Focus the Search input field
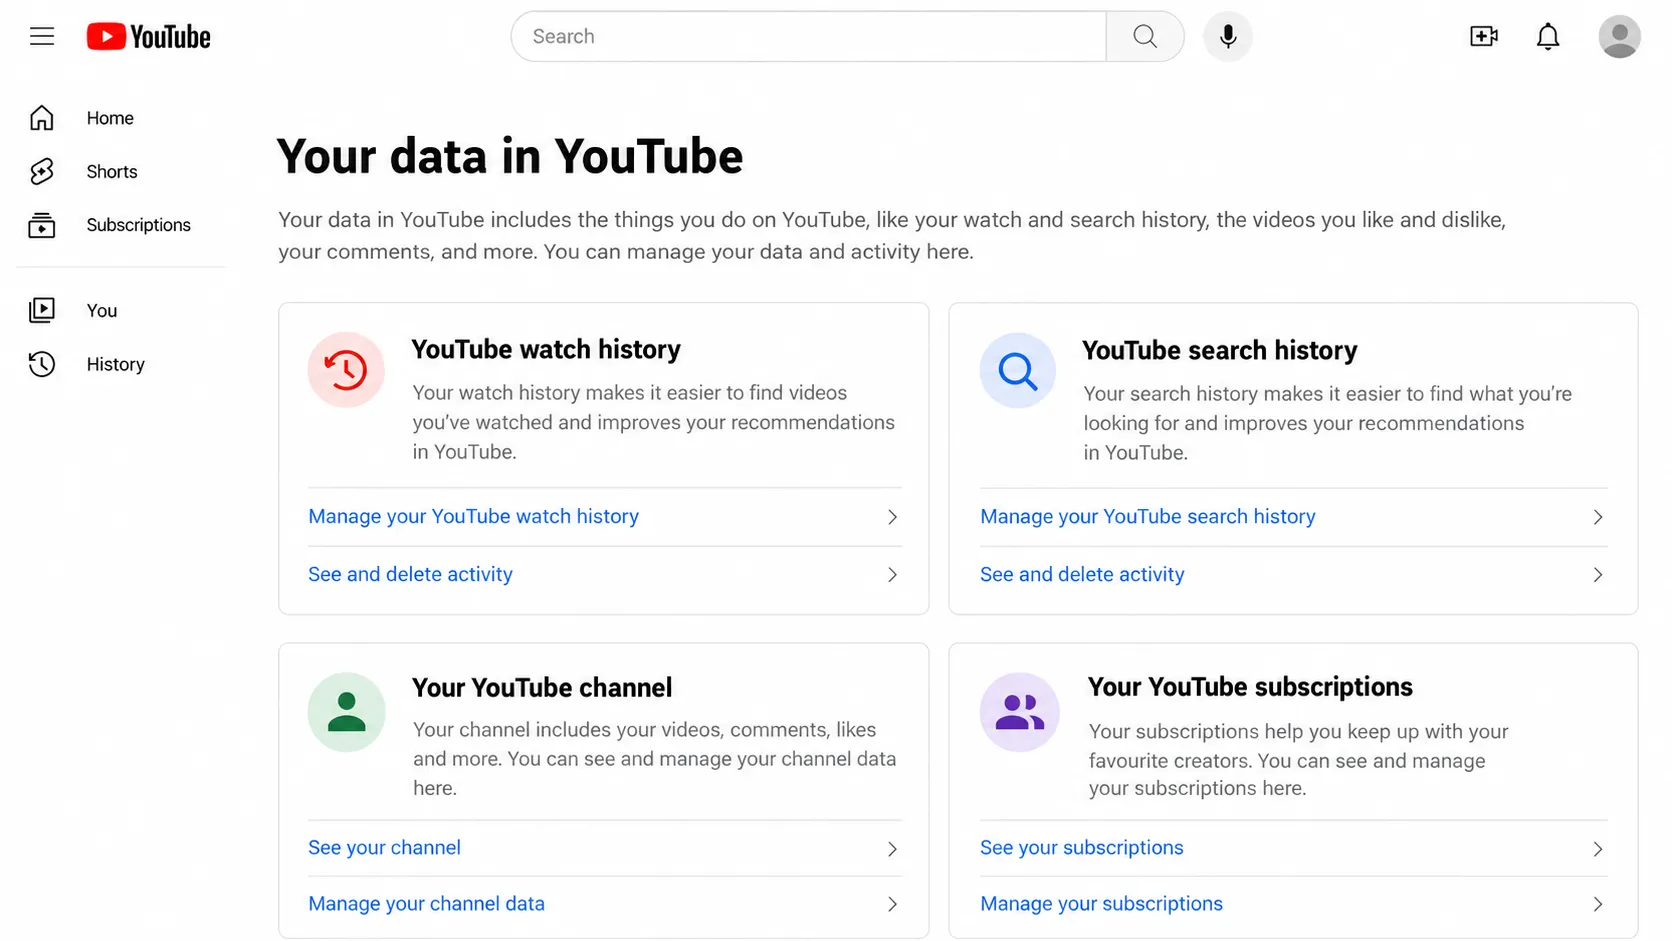The height and width of the screenshot is (941, 1672). [809, 37]
